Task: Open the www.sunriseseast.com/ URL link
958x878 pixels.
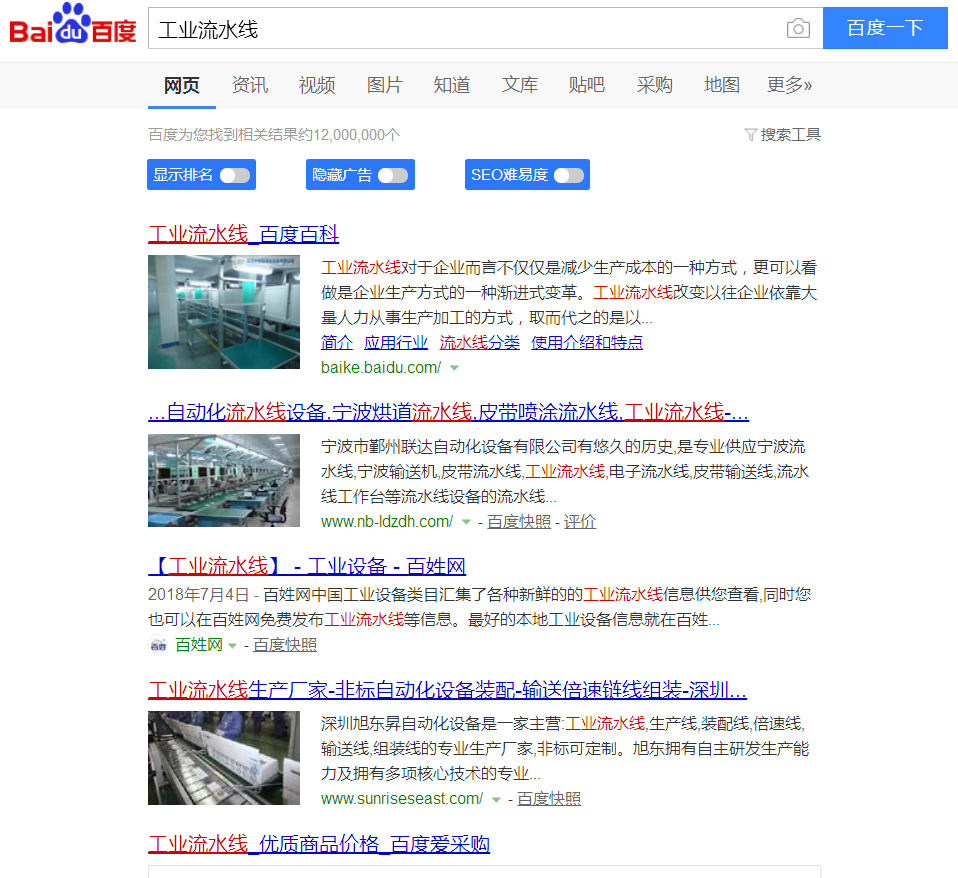Action: tap(402, 799)
